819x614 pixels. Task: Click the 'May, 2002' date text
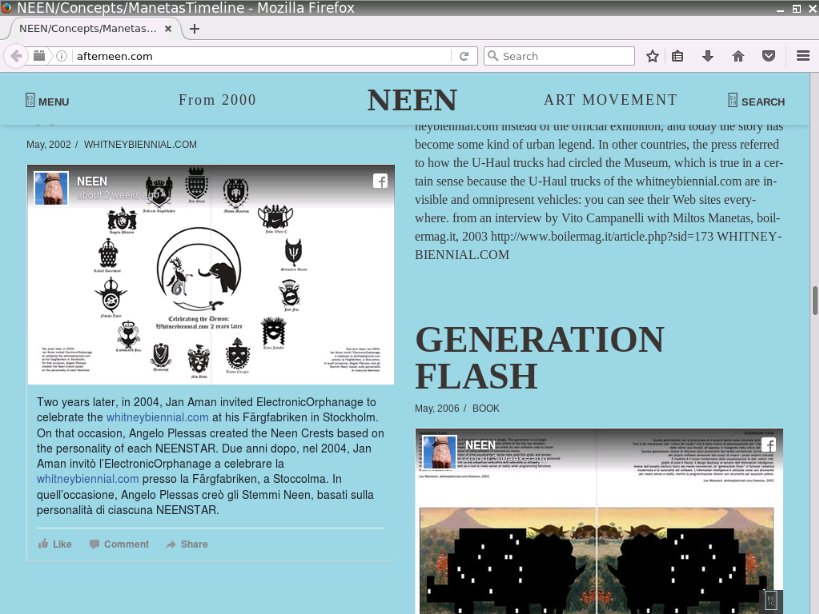[49, 145]
